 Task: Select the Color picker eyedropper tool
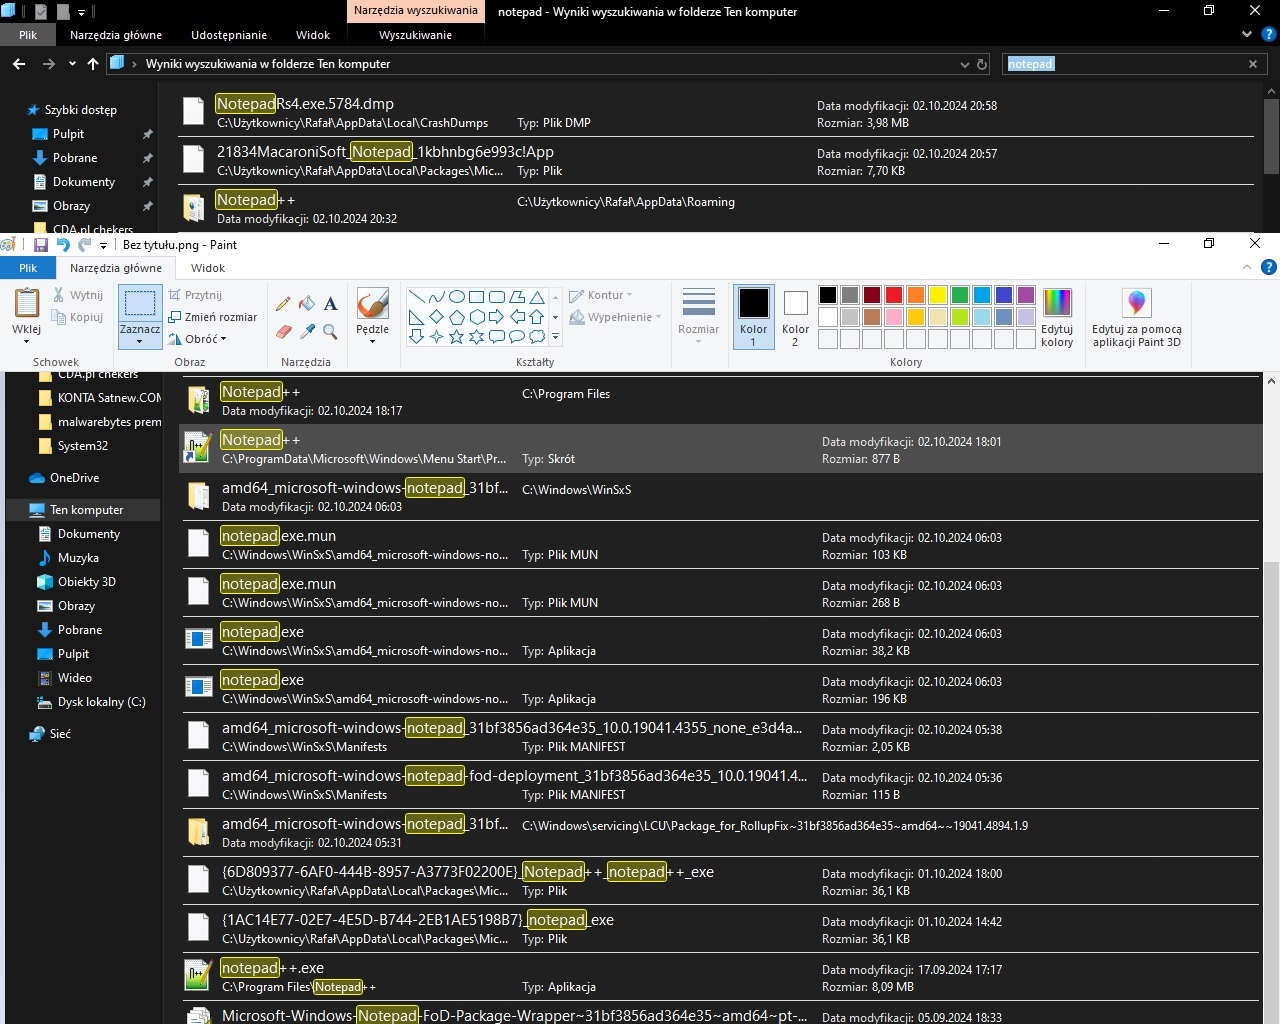pos(307,331)
